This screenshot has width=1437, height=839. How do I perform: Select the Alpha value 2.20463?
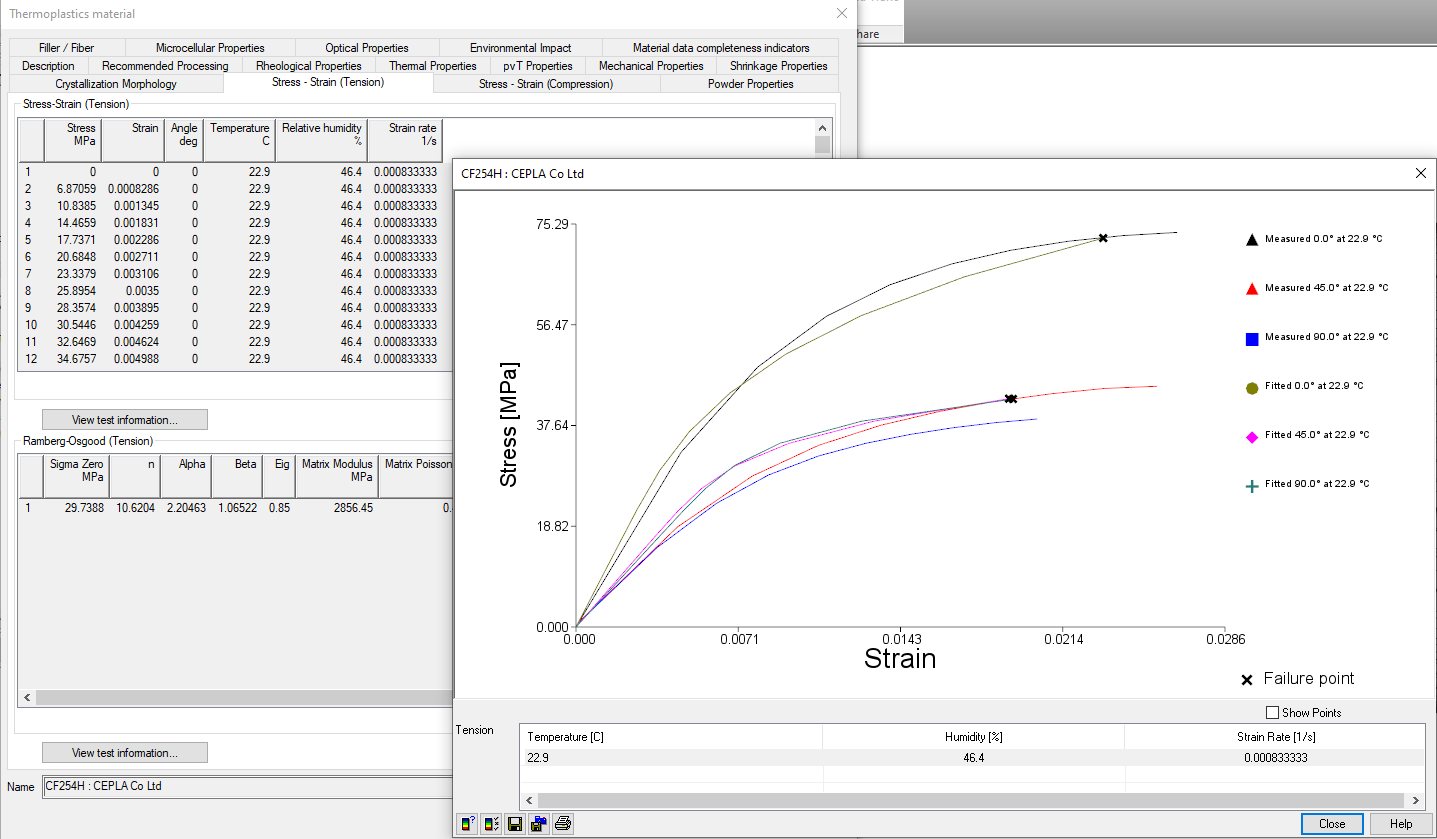pos(186,508)
